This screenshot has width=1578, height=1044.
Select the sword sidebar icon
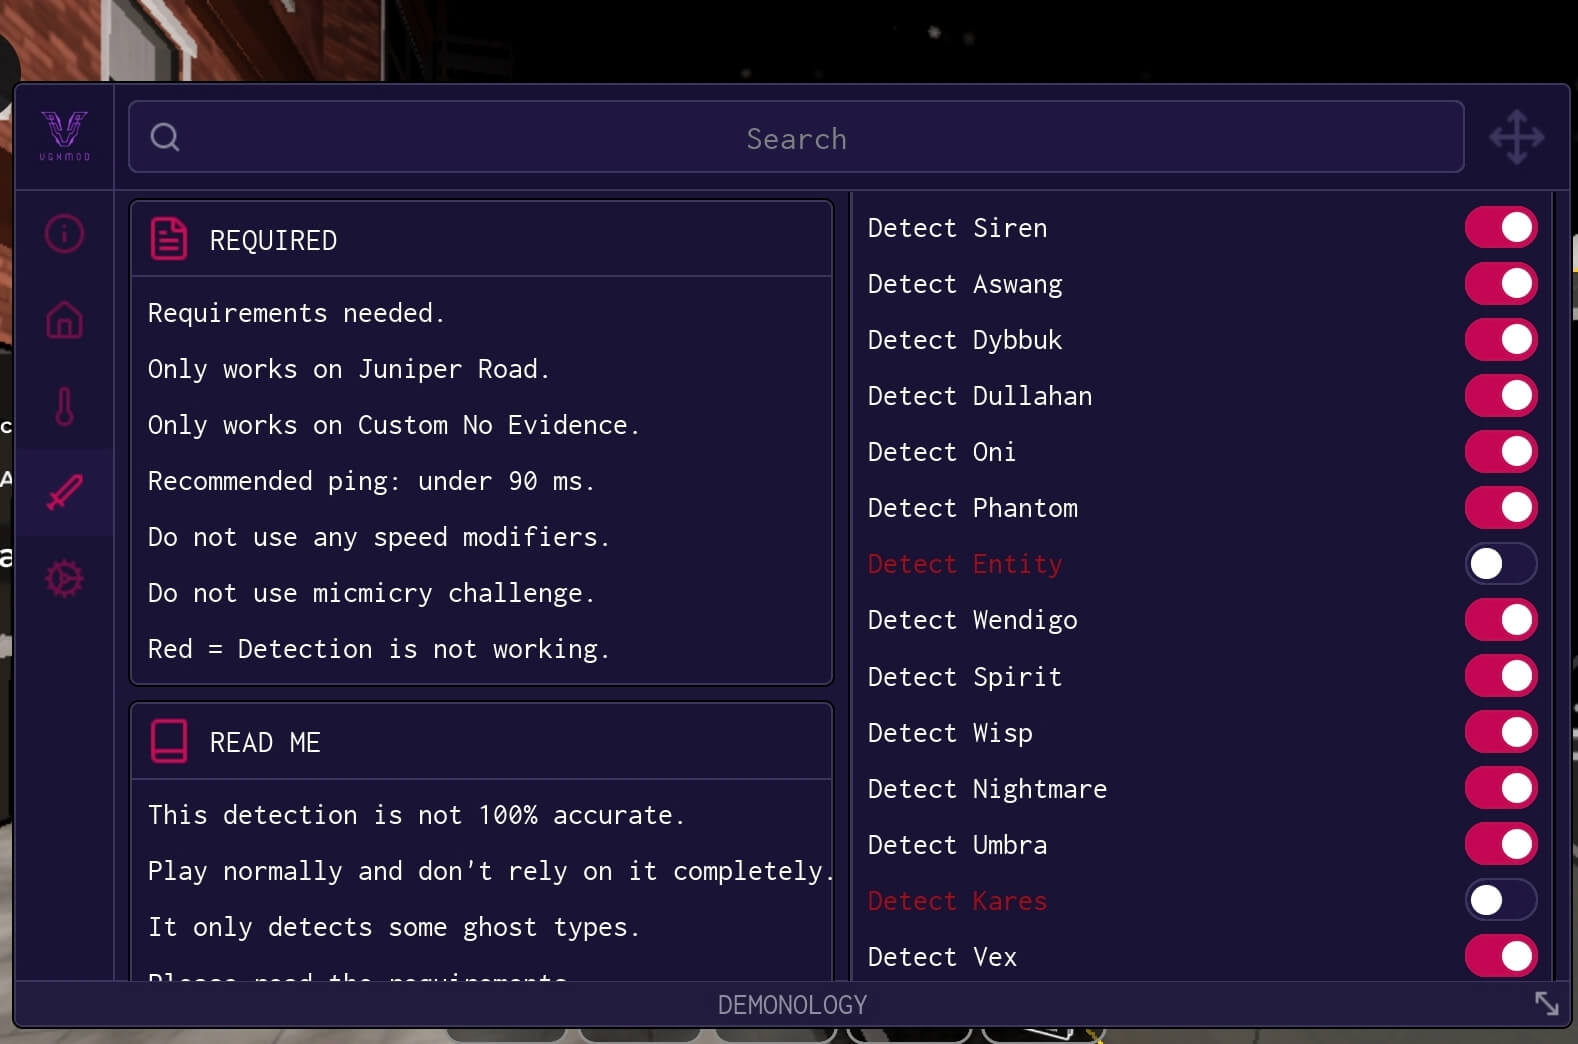[x=64, y=492]
